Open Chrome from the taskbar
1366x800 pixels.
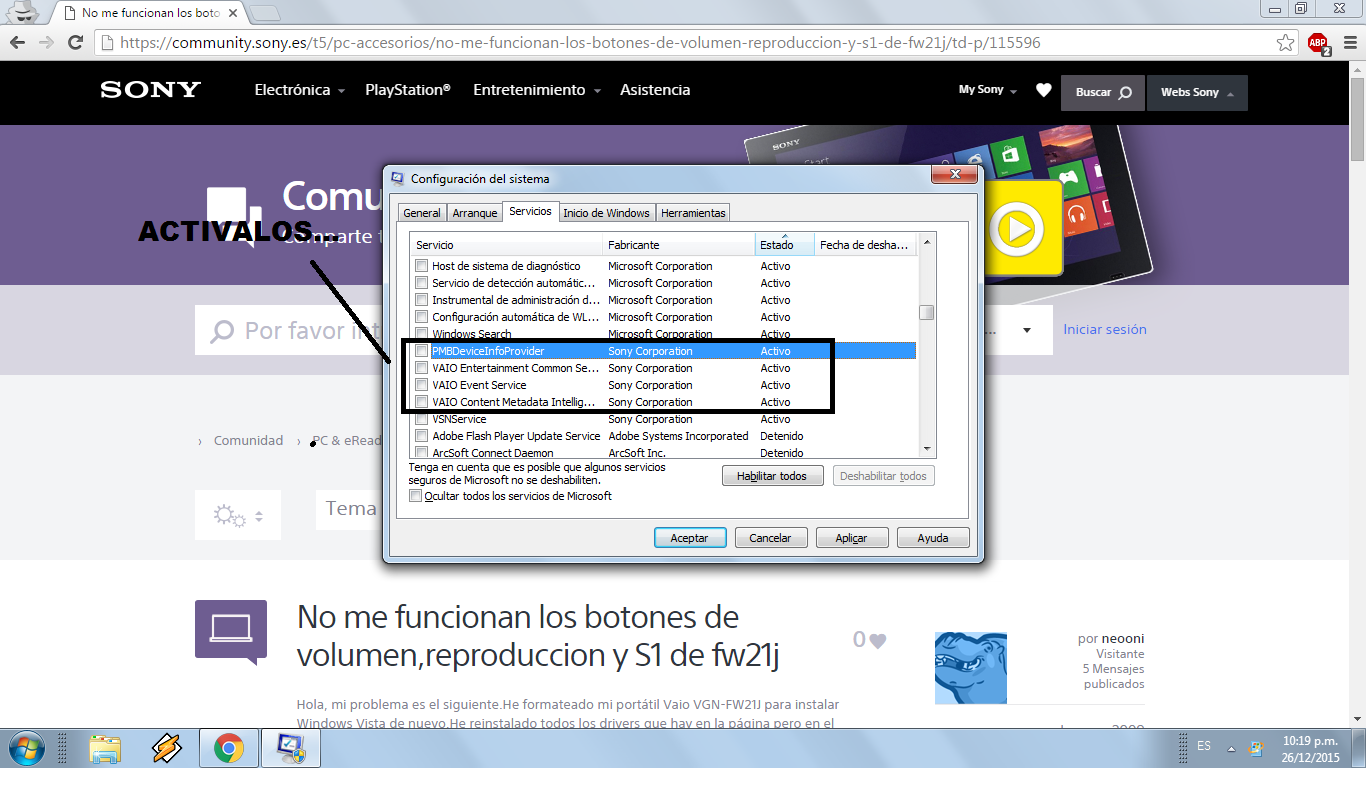tap(229, 748)
